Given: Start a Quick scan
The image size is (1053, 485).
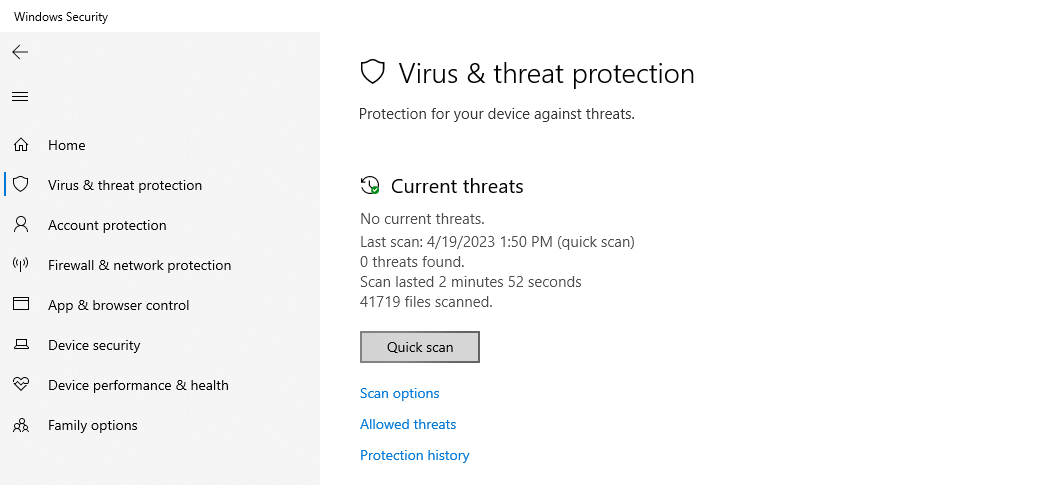Looking at the screenshot, I should [x=420, y=347].
